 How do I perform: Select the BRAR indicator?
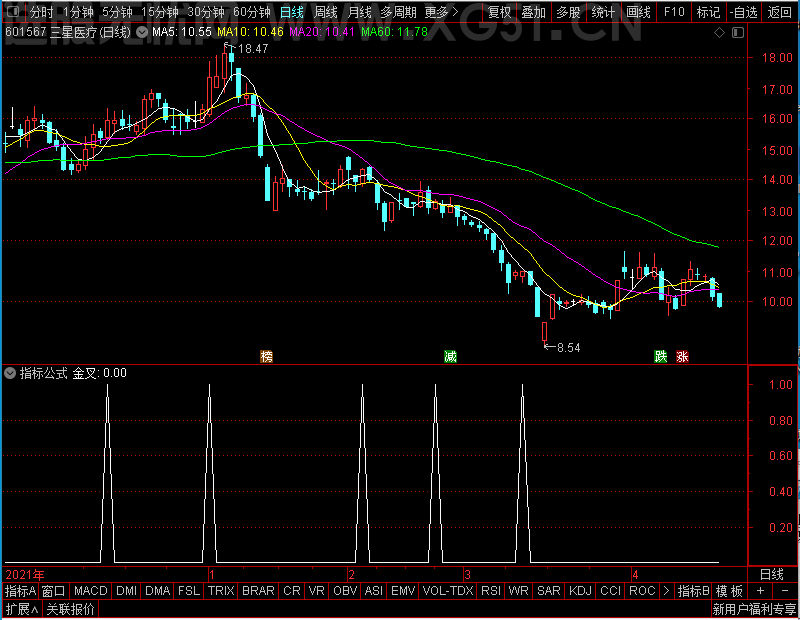coord(258,591)
